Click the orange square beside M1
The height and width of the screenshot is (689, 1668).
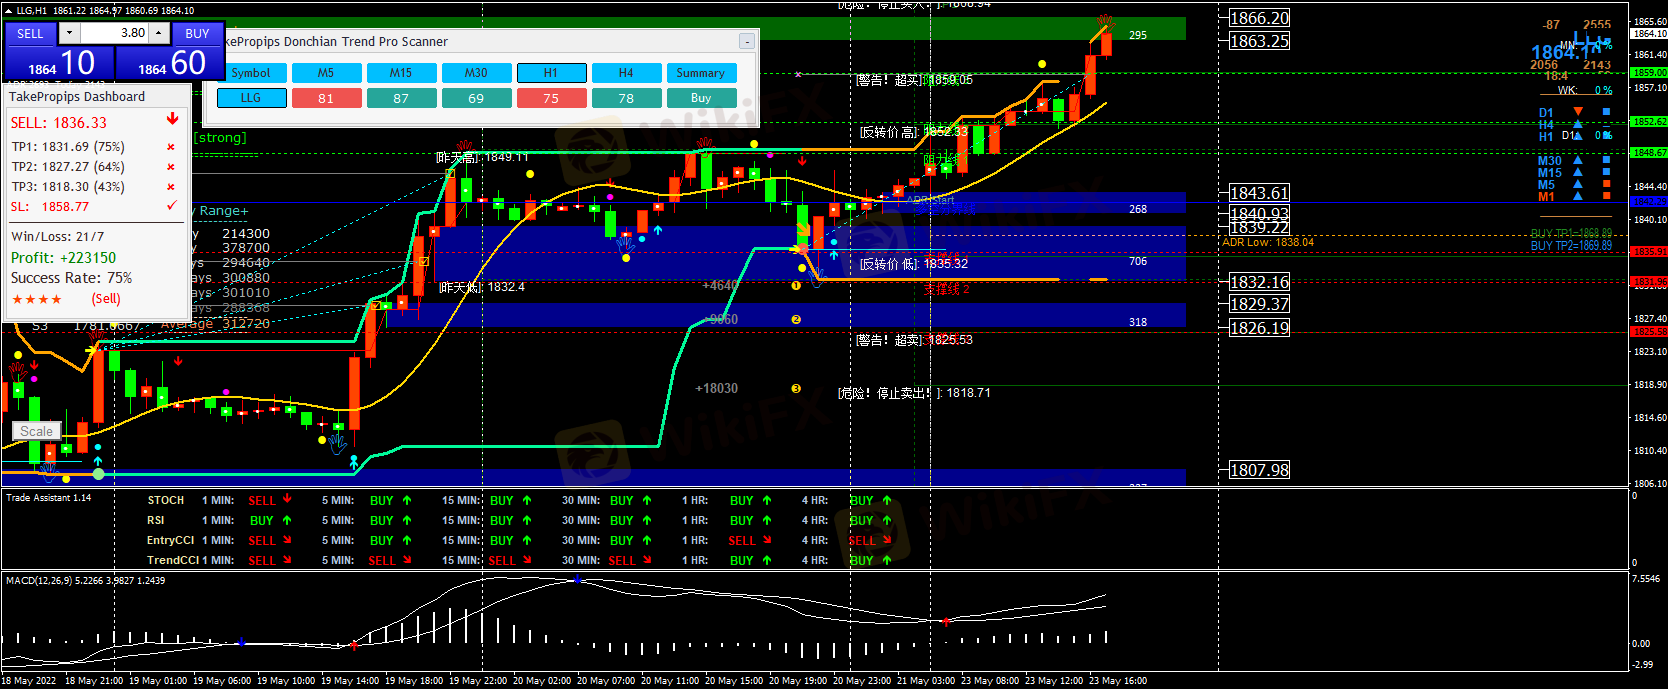tap(1606, 196)
